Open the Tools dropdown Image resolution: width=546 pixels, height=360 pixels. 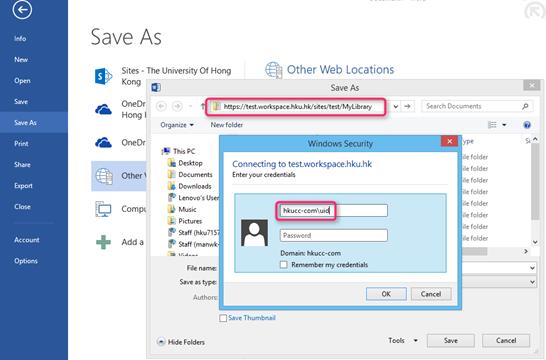coord(403,341)
